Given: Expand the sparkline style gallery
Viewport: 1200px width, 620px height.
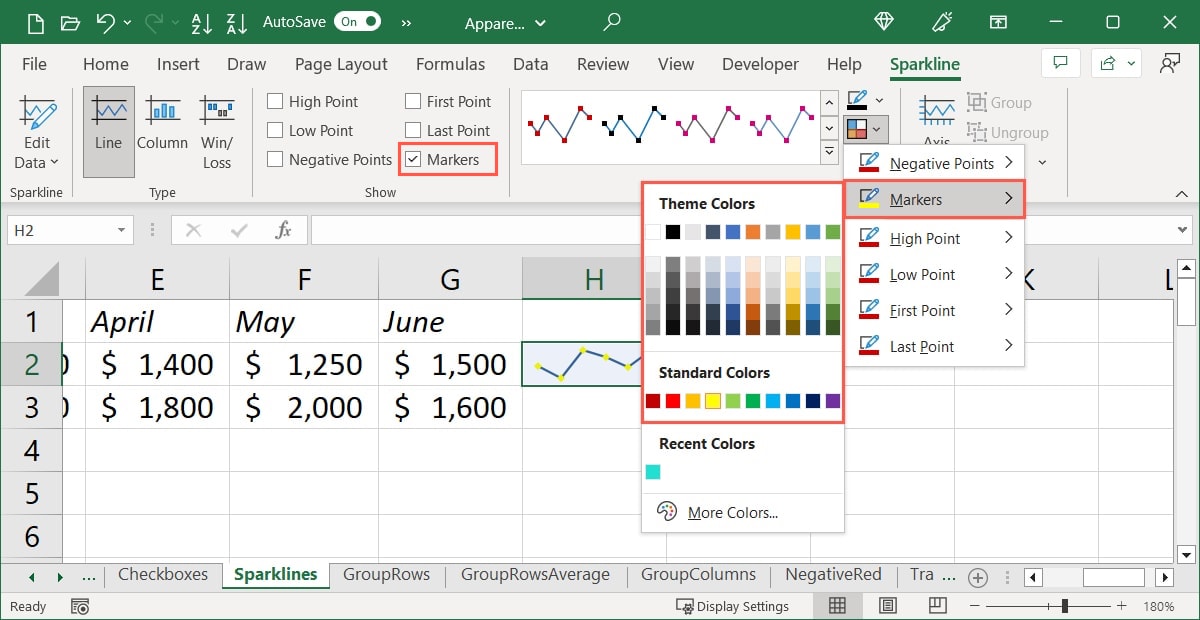Looking at the screenshot, I should point(829,152).
